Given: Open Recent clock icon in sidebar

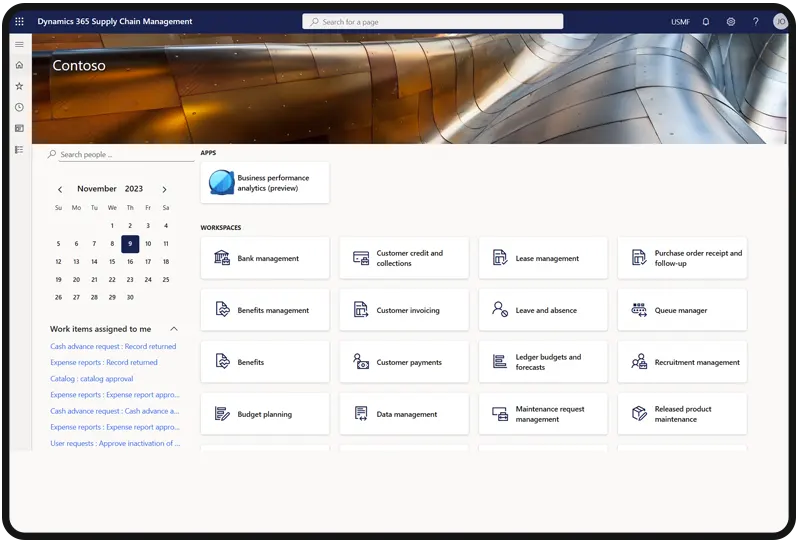Looking at the screenshot, I should click(19, 107).
